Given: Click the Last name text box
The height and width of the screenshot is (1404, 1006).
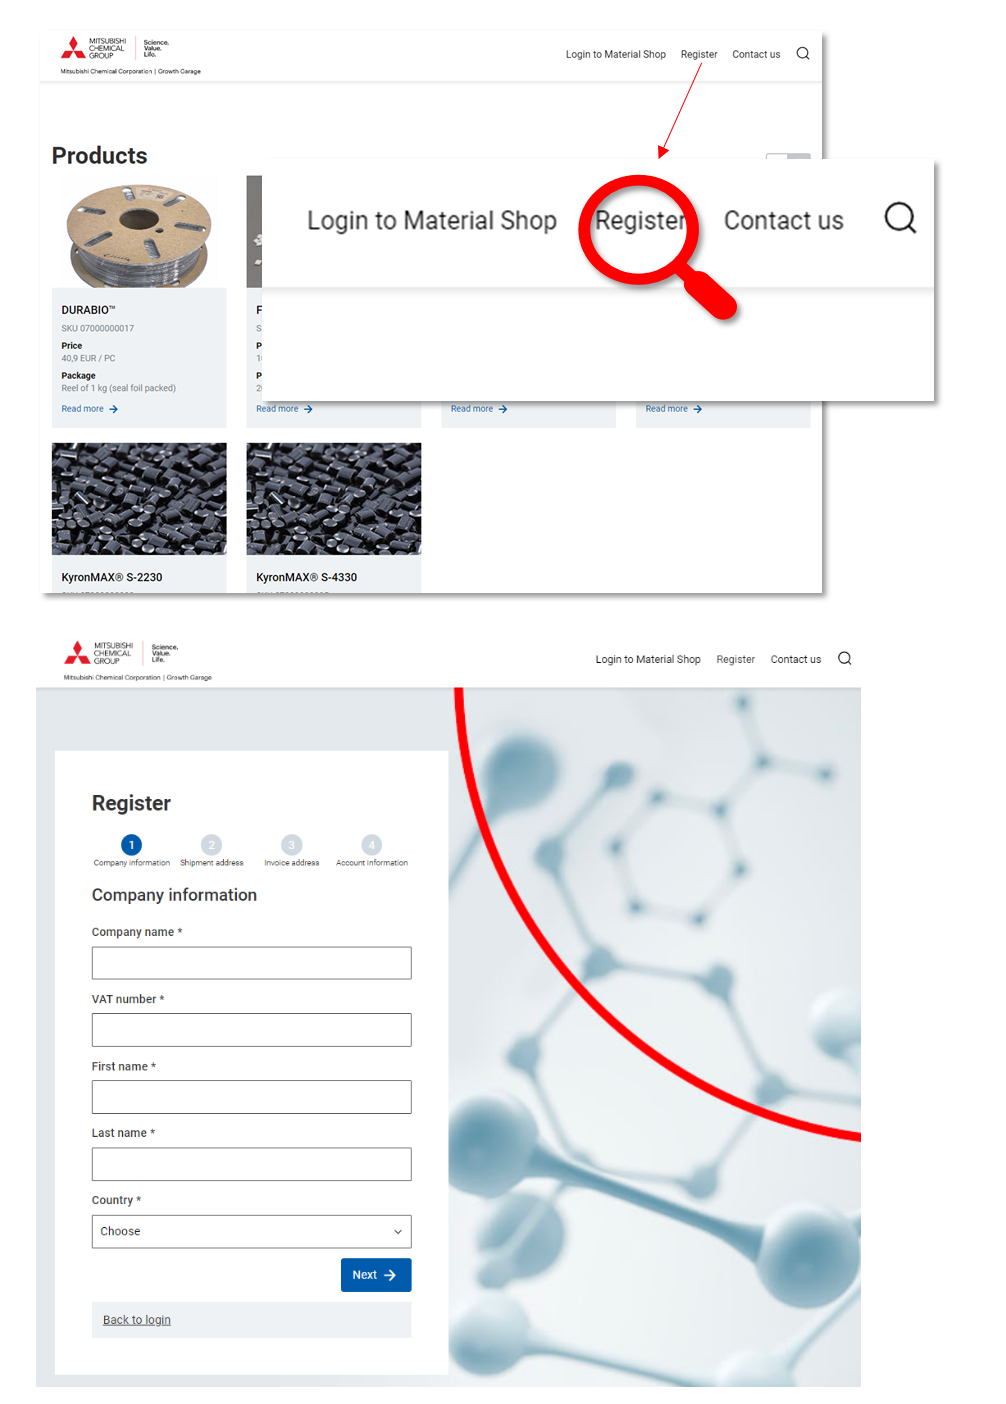Looking at the screenshot, I should pyautogui.click(x=252, y=1164).
